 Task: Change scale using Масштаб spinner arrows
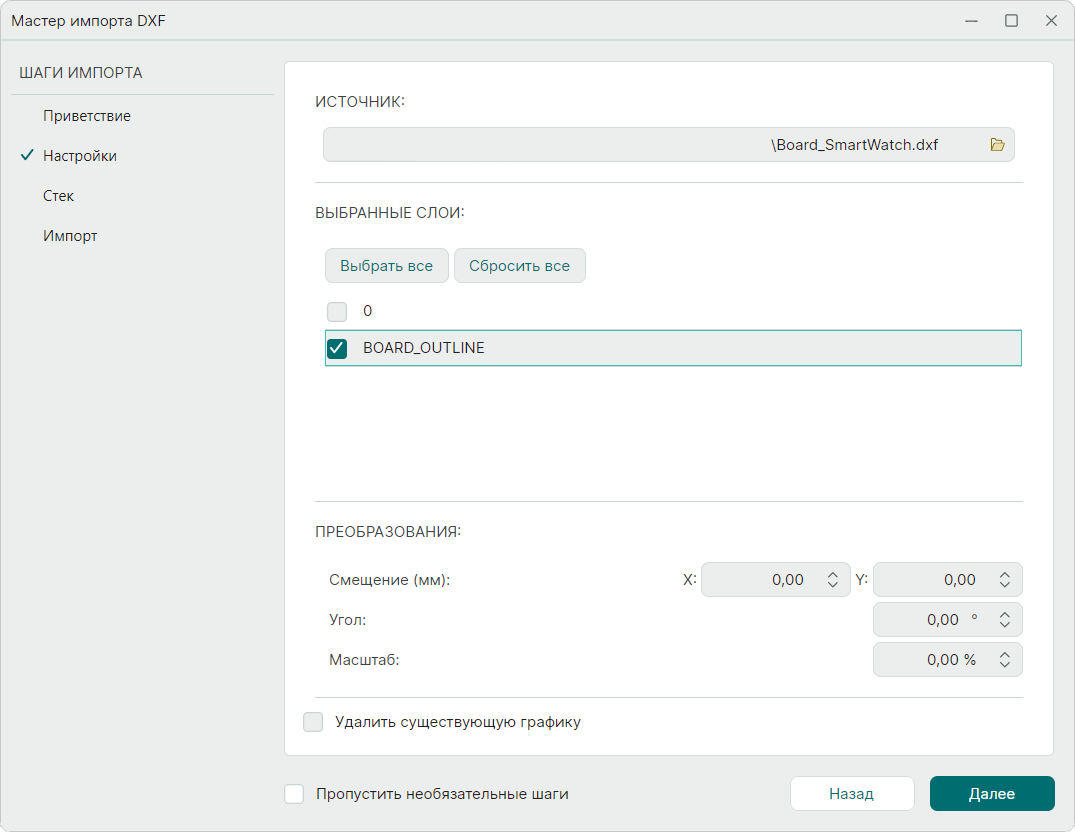1004,660
